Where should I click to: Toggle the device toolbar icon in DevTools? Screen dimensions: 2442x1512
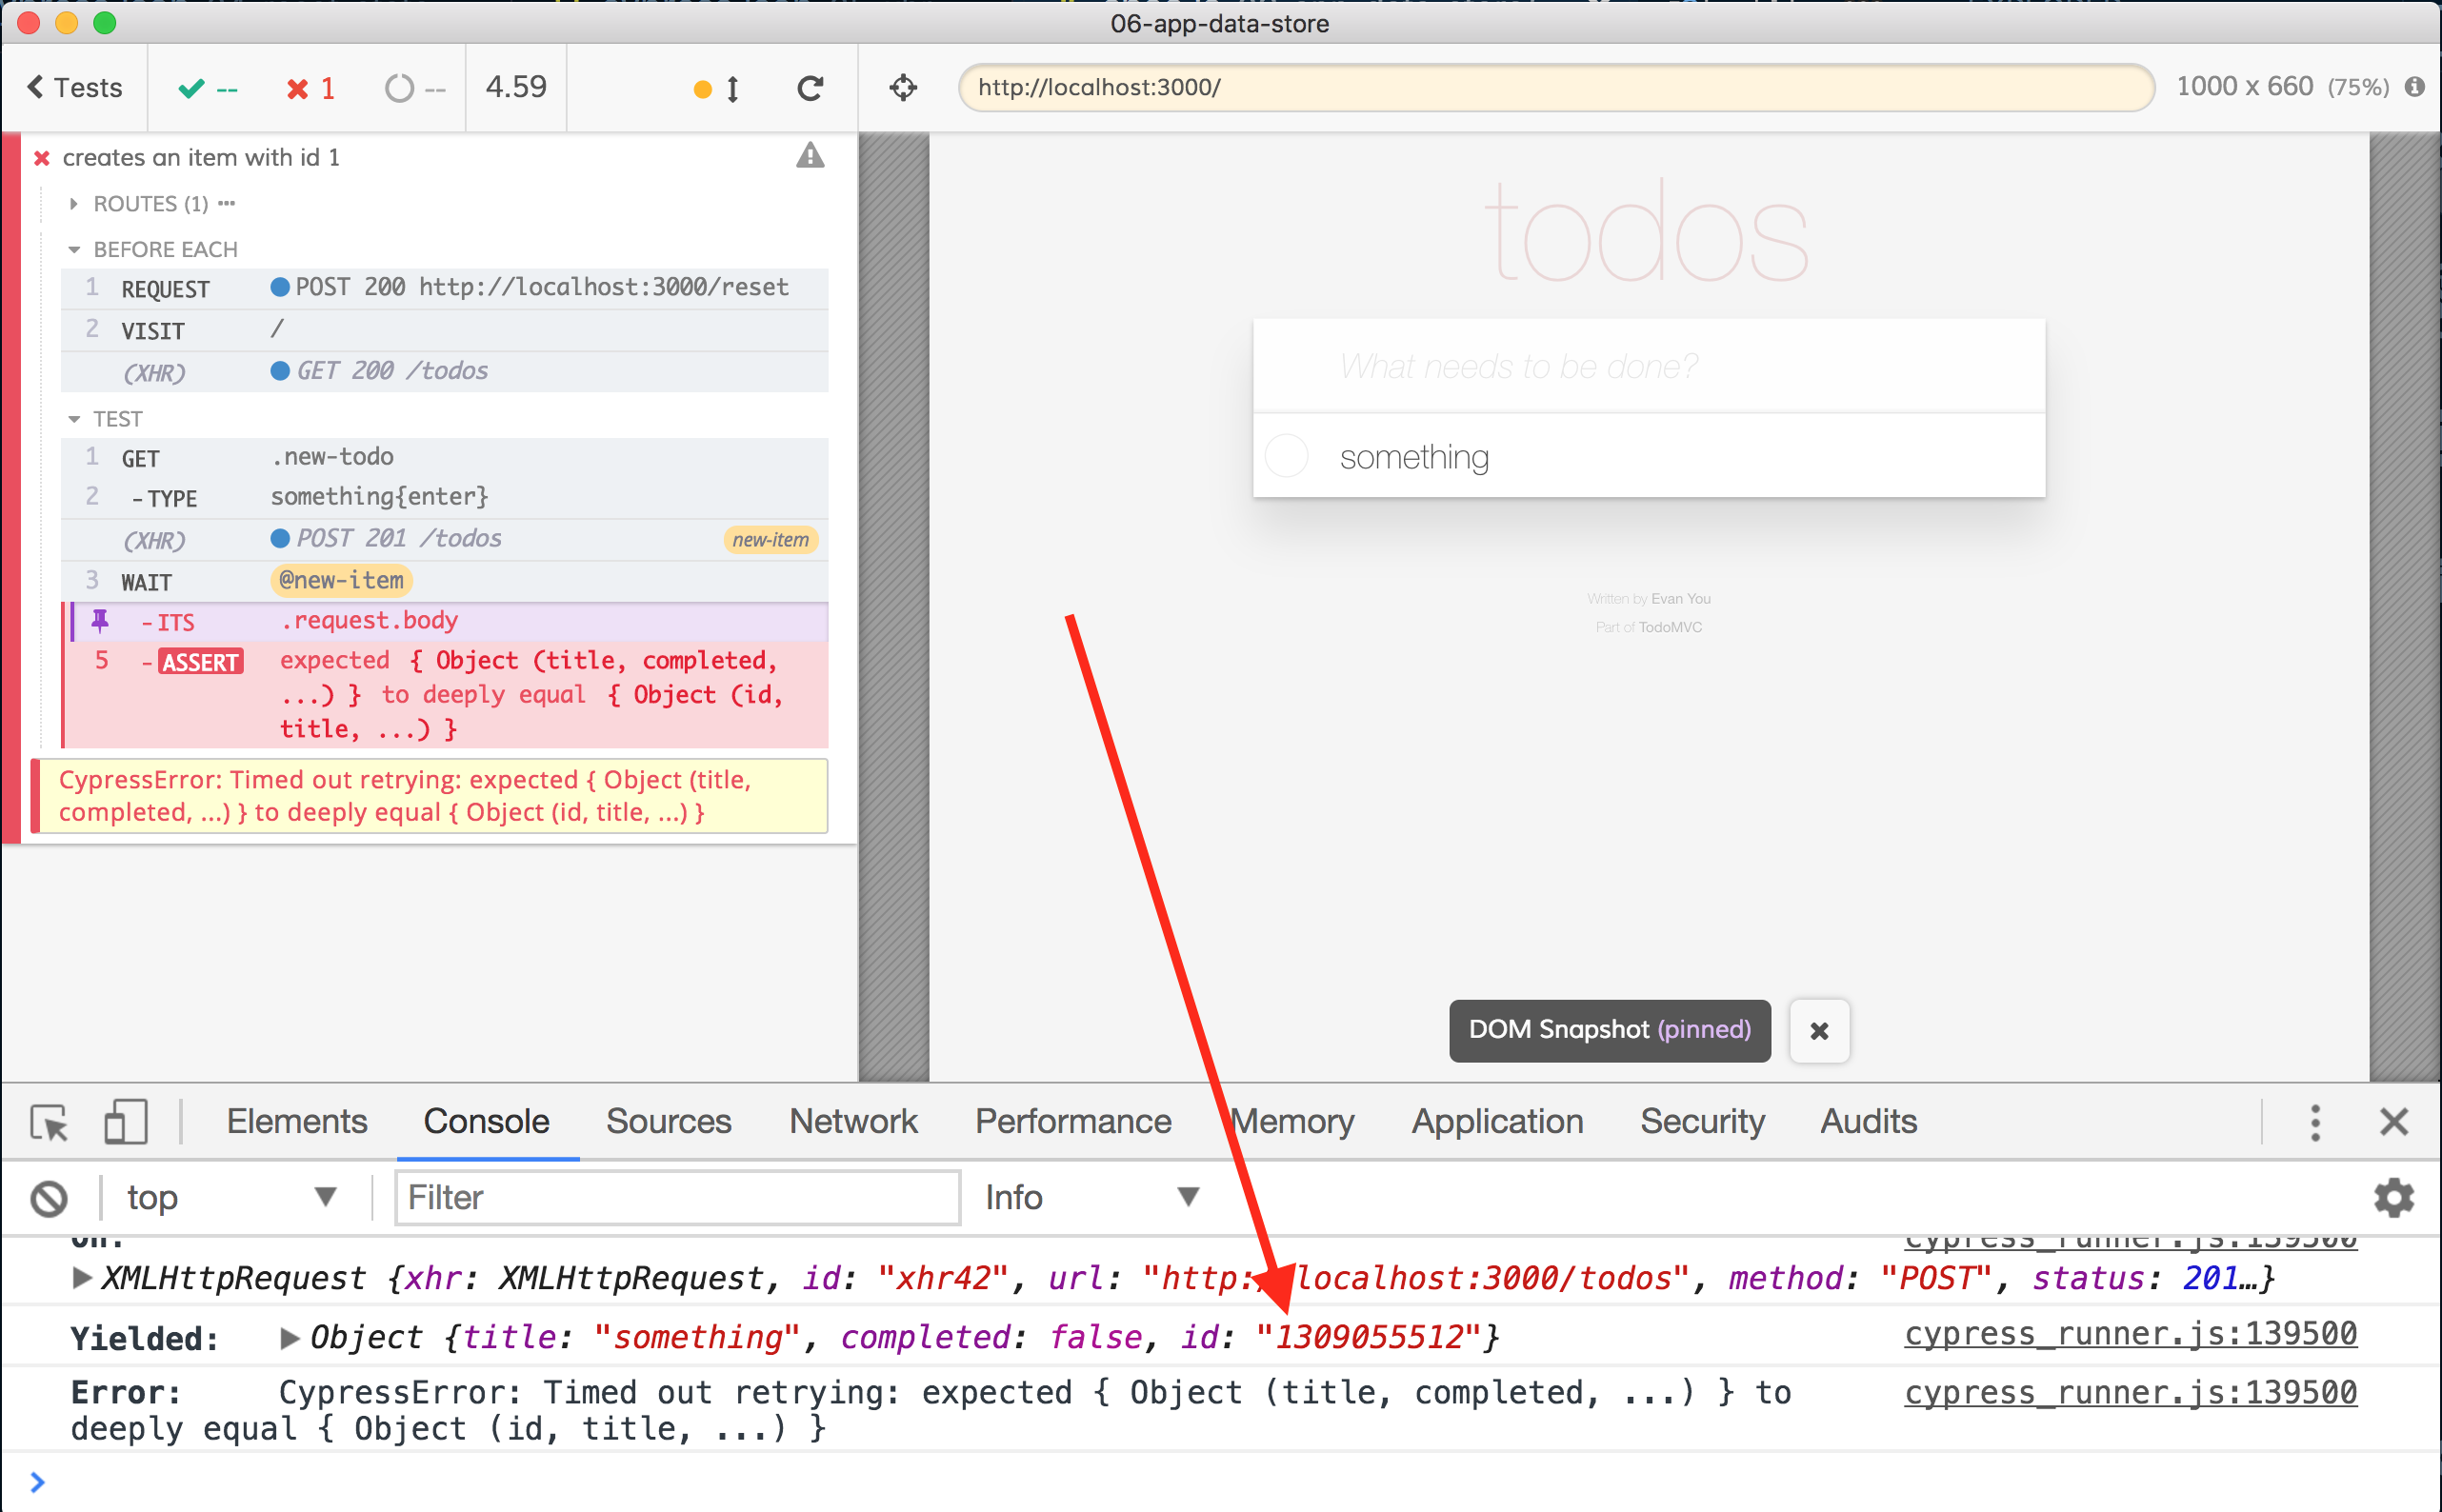pyautogui.click(x=126, y=1122)
